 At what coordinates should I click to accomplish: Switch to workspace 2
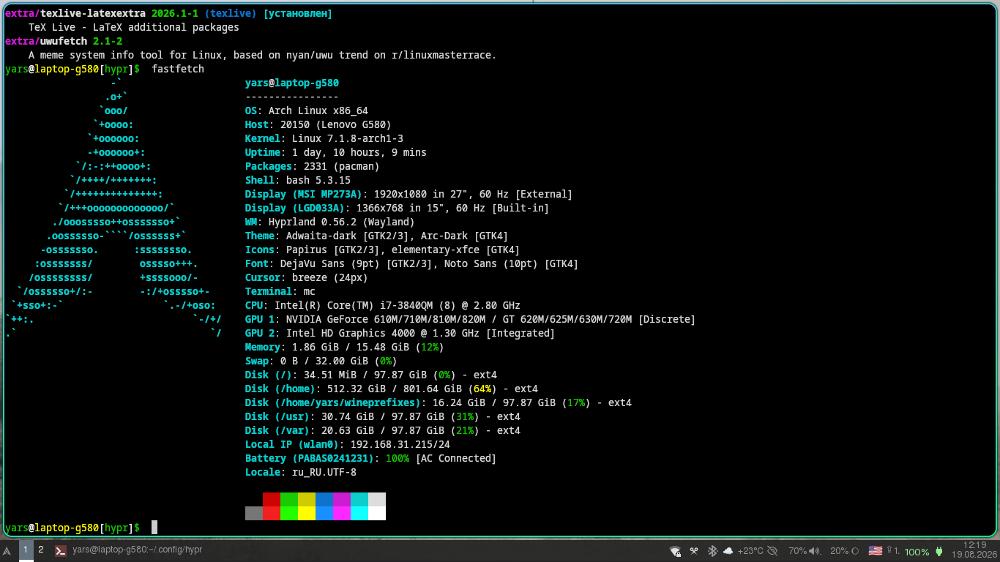[x=41, y=550]
